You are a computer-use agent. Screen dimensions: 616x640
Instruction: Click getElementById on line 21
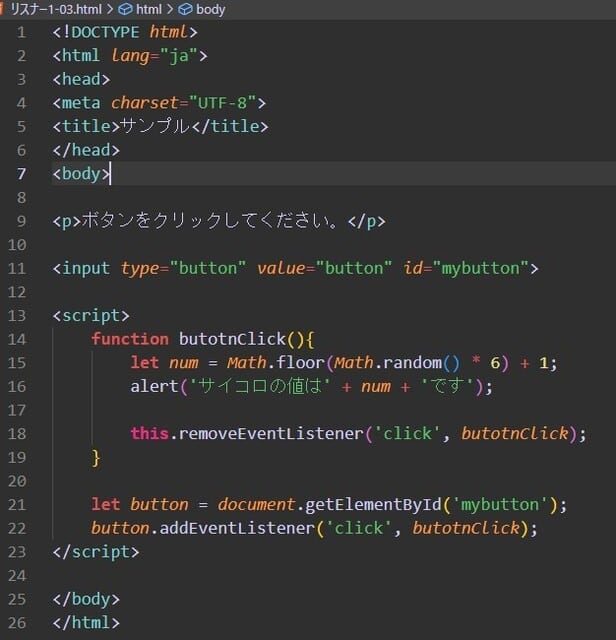364,504
